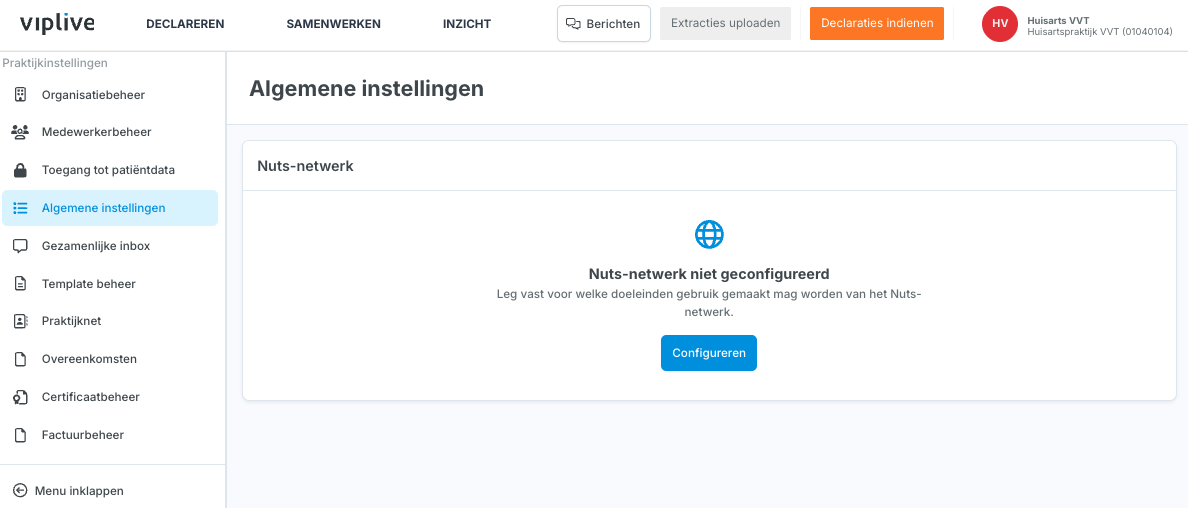Select Toegang tot patiëntdata
Image resolution: width=1188 pixels, height=508 pixels.
click(x=110, y=170)
